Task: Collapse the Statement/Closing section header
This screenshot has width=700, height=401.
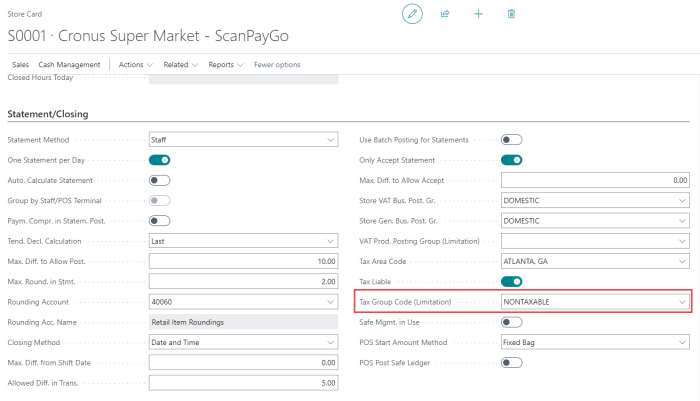Action: click(48, 114)
